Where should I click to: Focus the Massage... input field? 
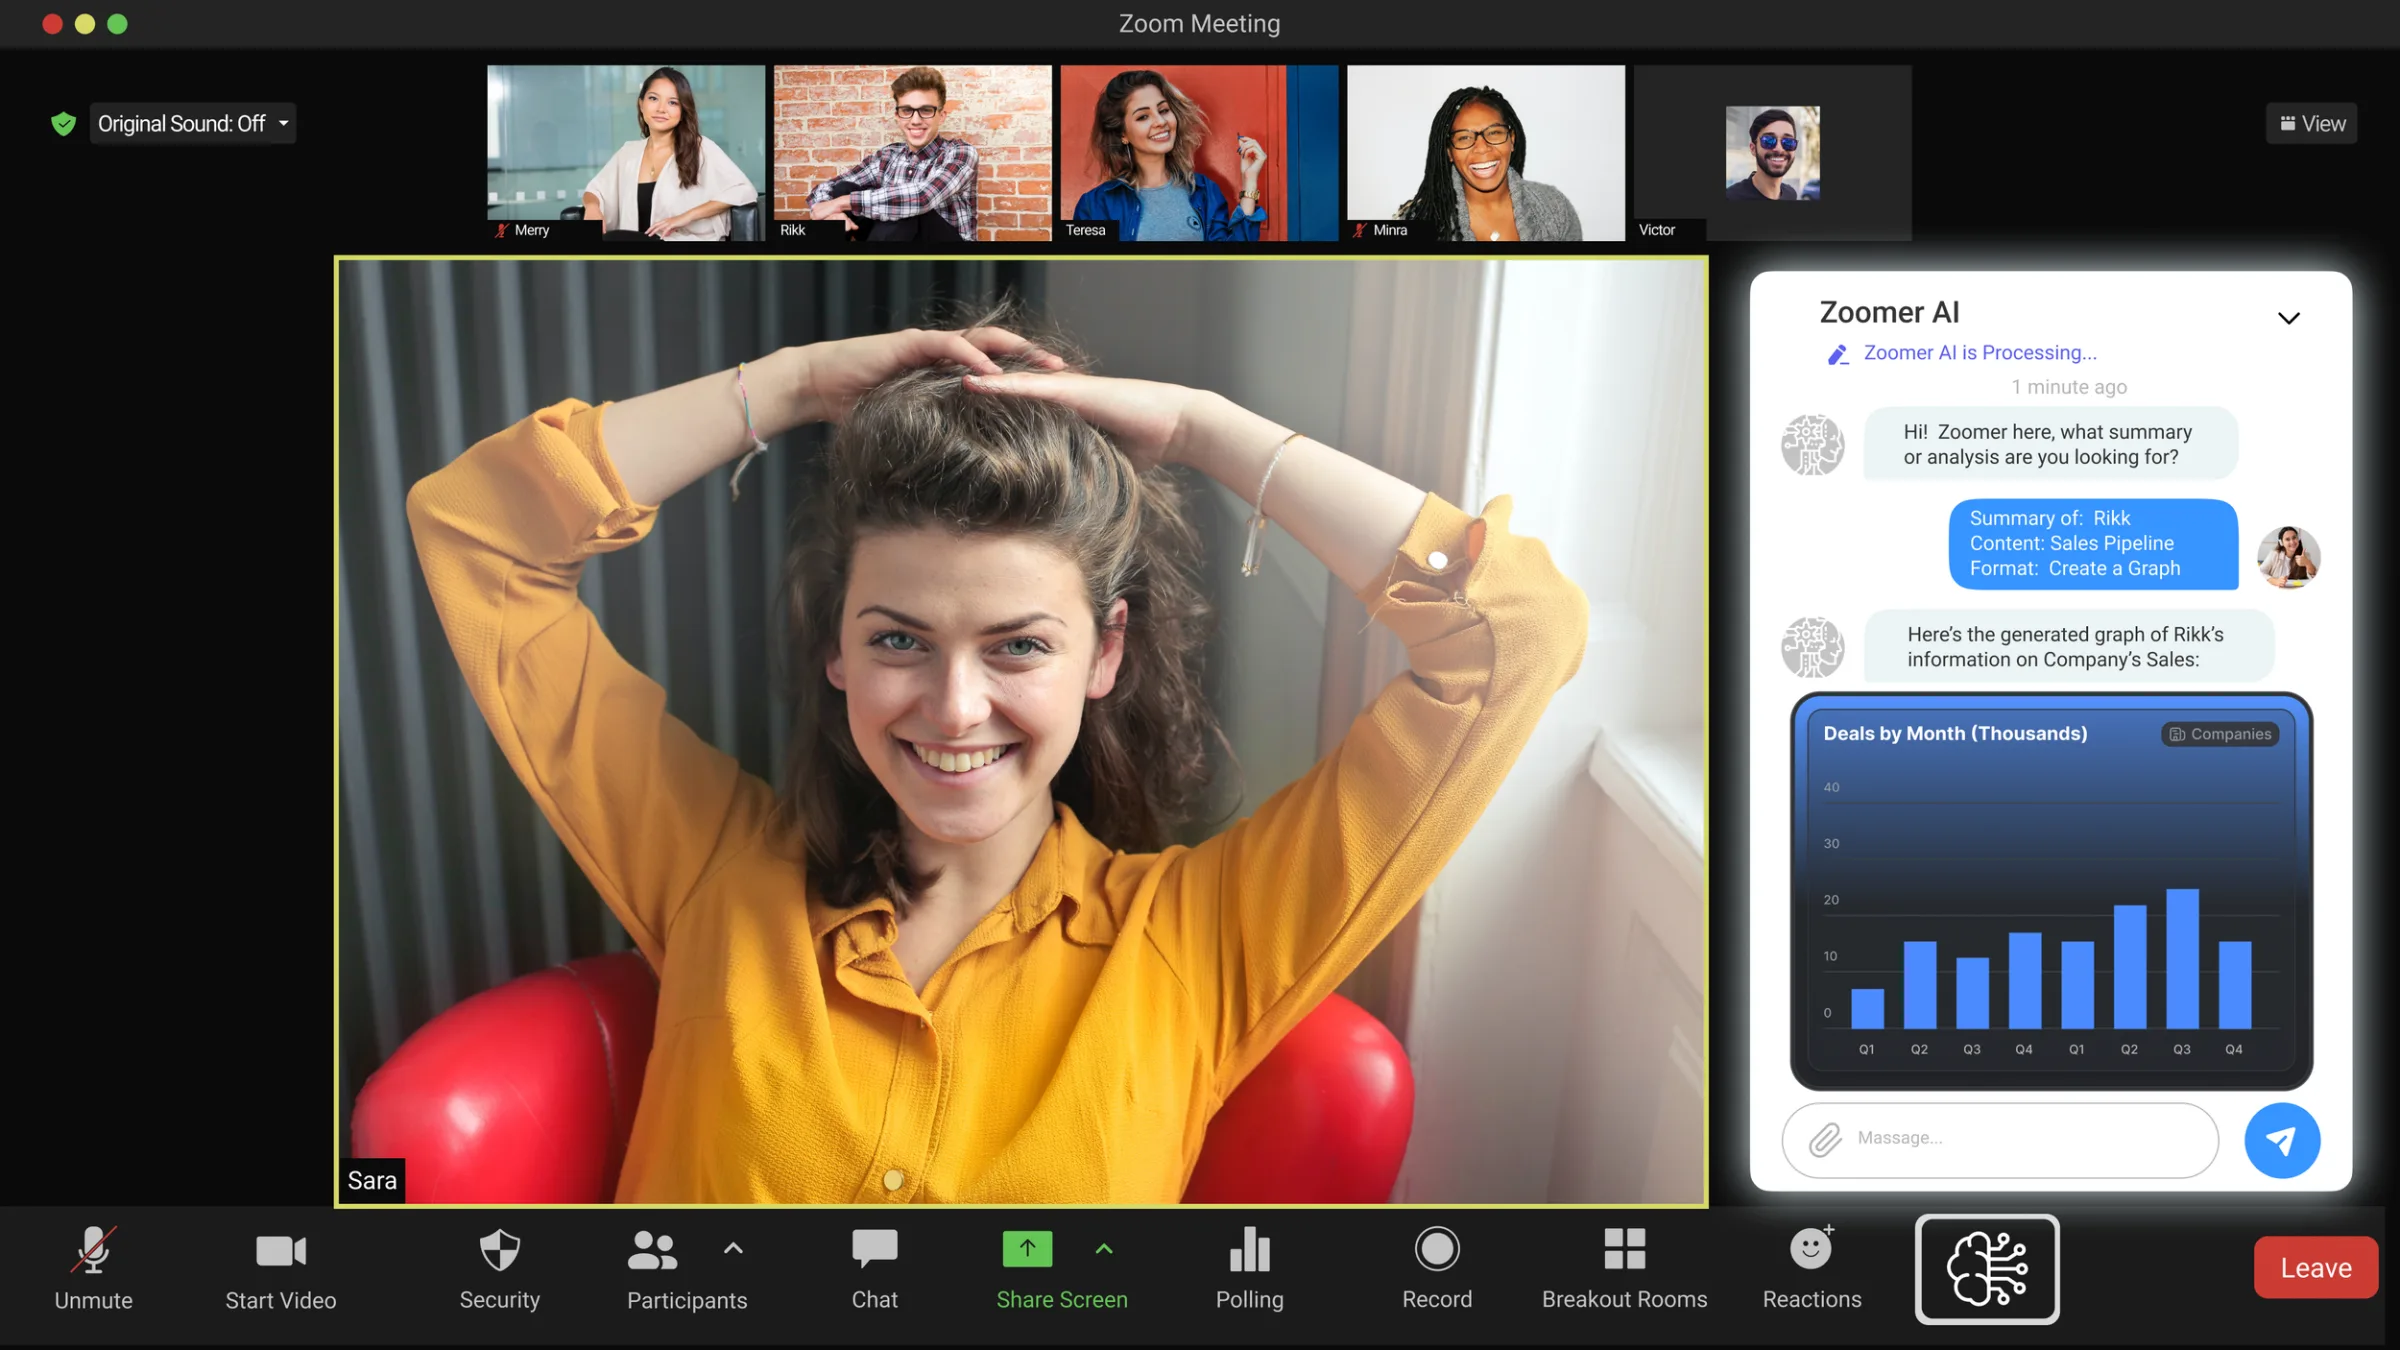point(2000,1139)
